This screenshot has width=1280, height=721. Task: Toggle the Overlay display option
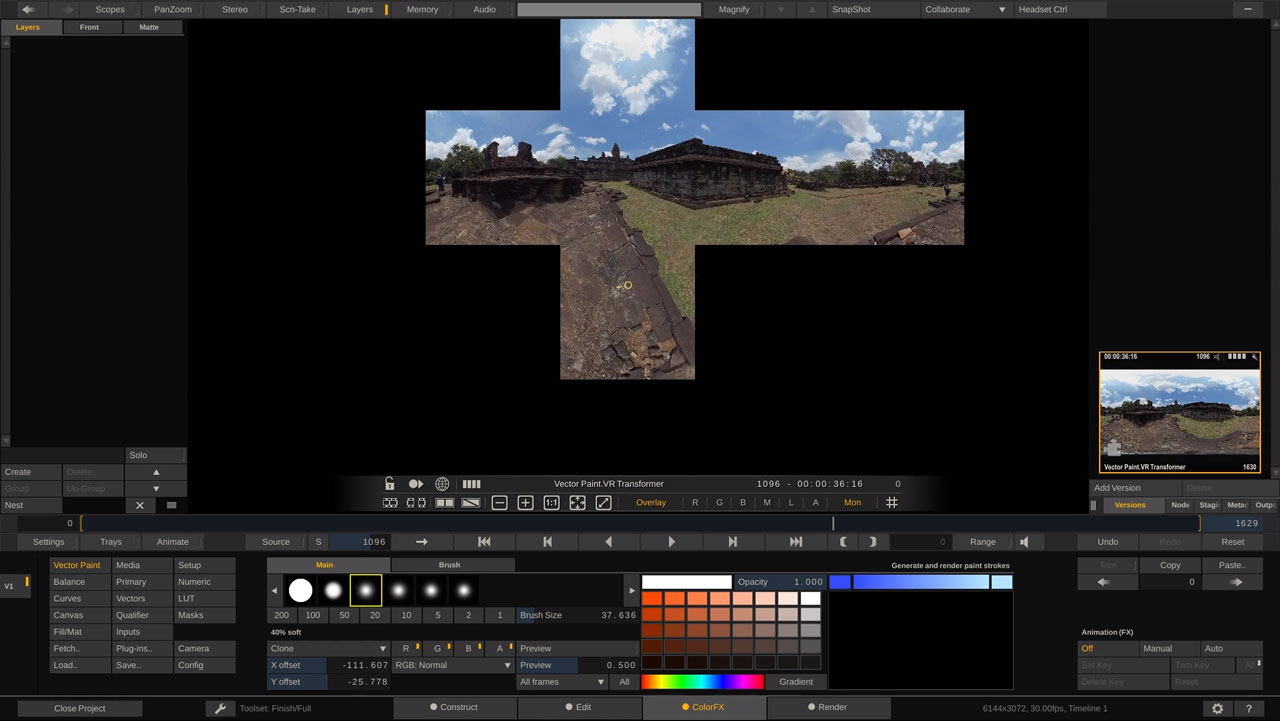[651, 502]
